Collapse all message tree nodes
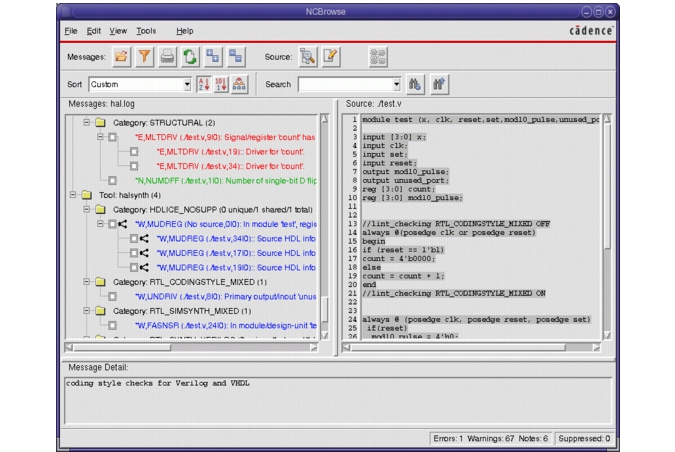675x452 pixels. pyautogui.click(x=236, y=56)
